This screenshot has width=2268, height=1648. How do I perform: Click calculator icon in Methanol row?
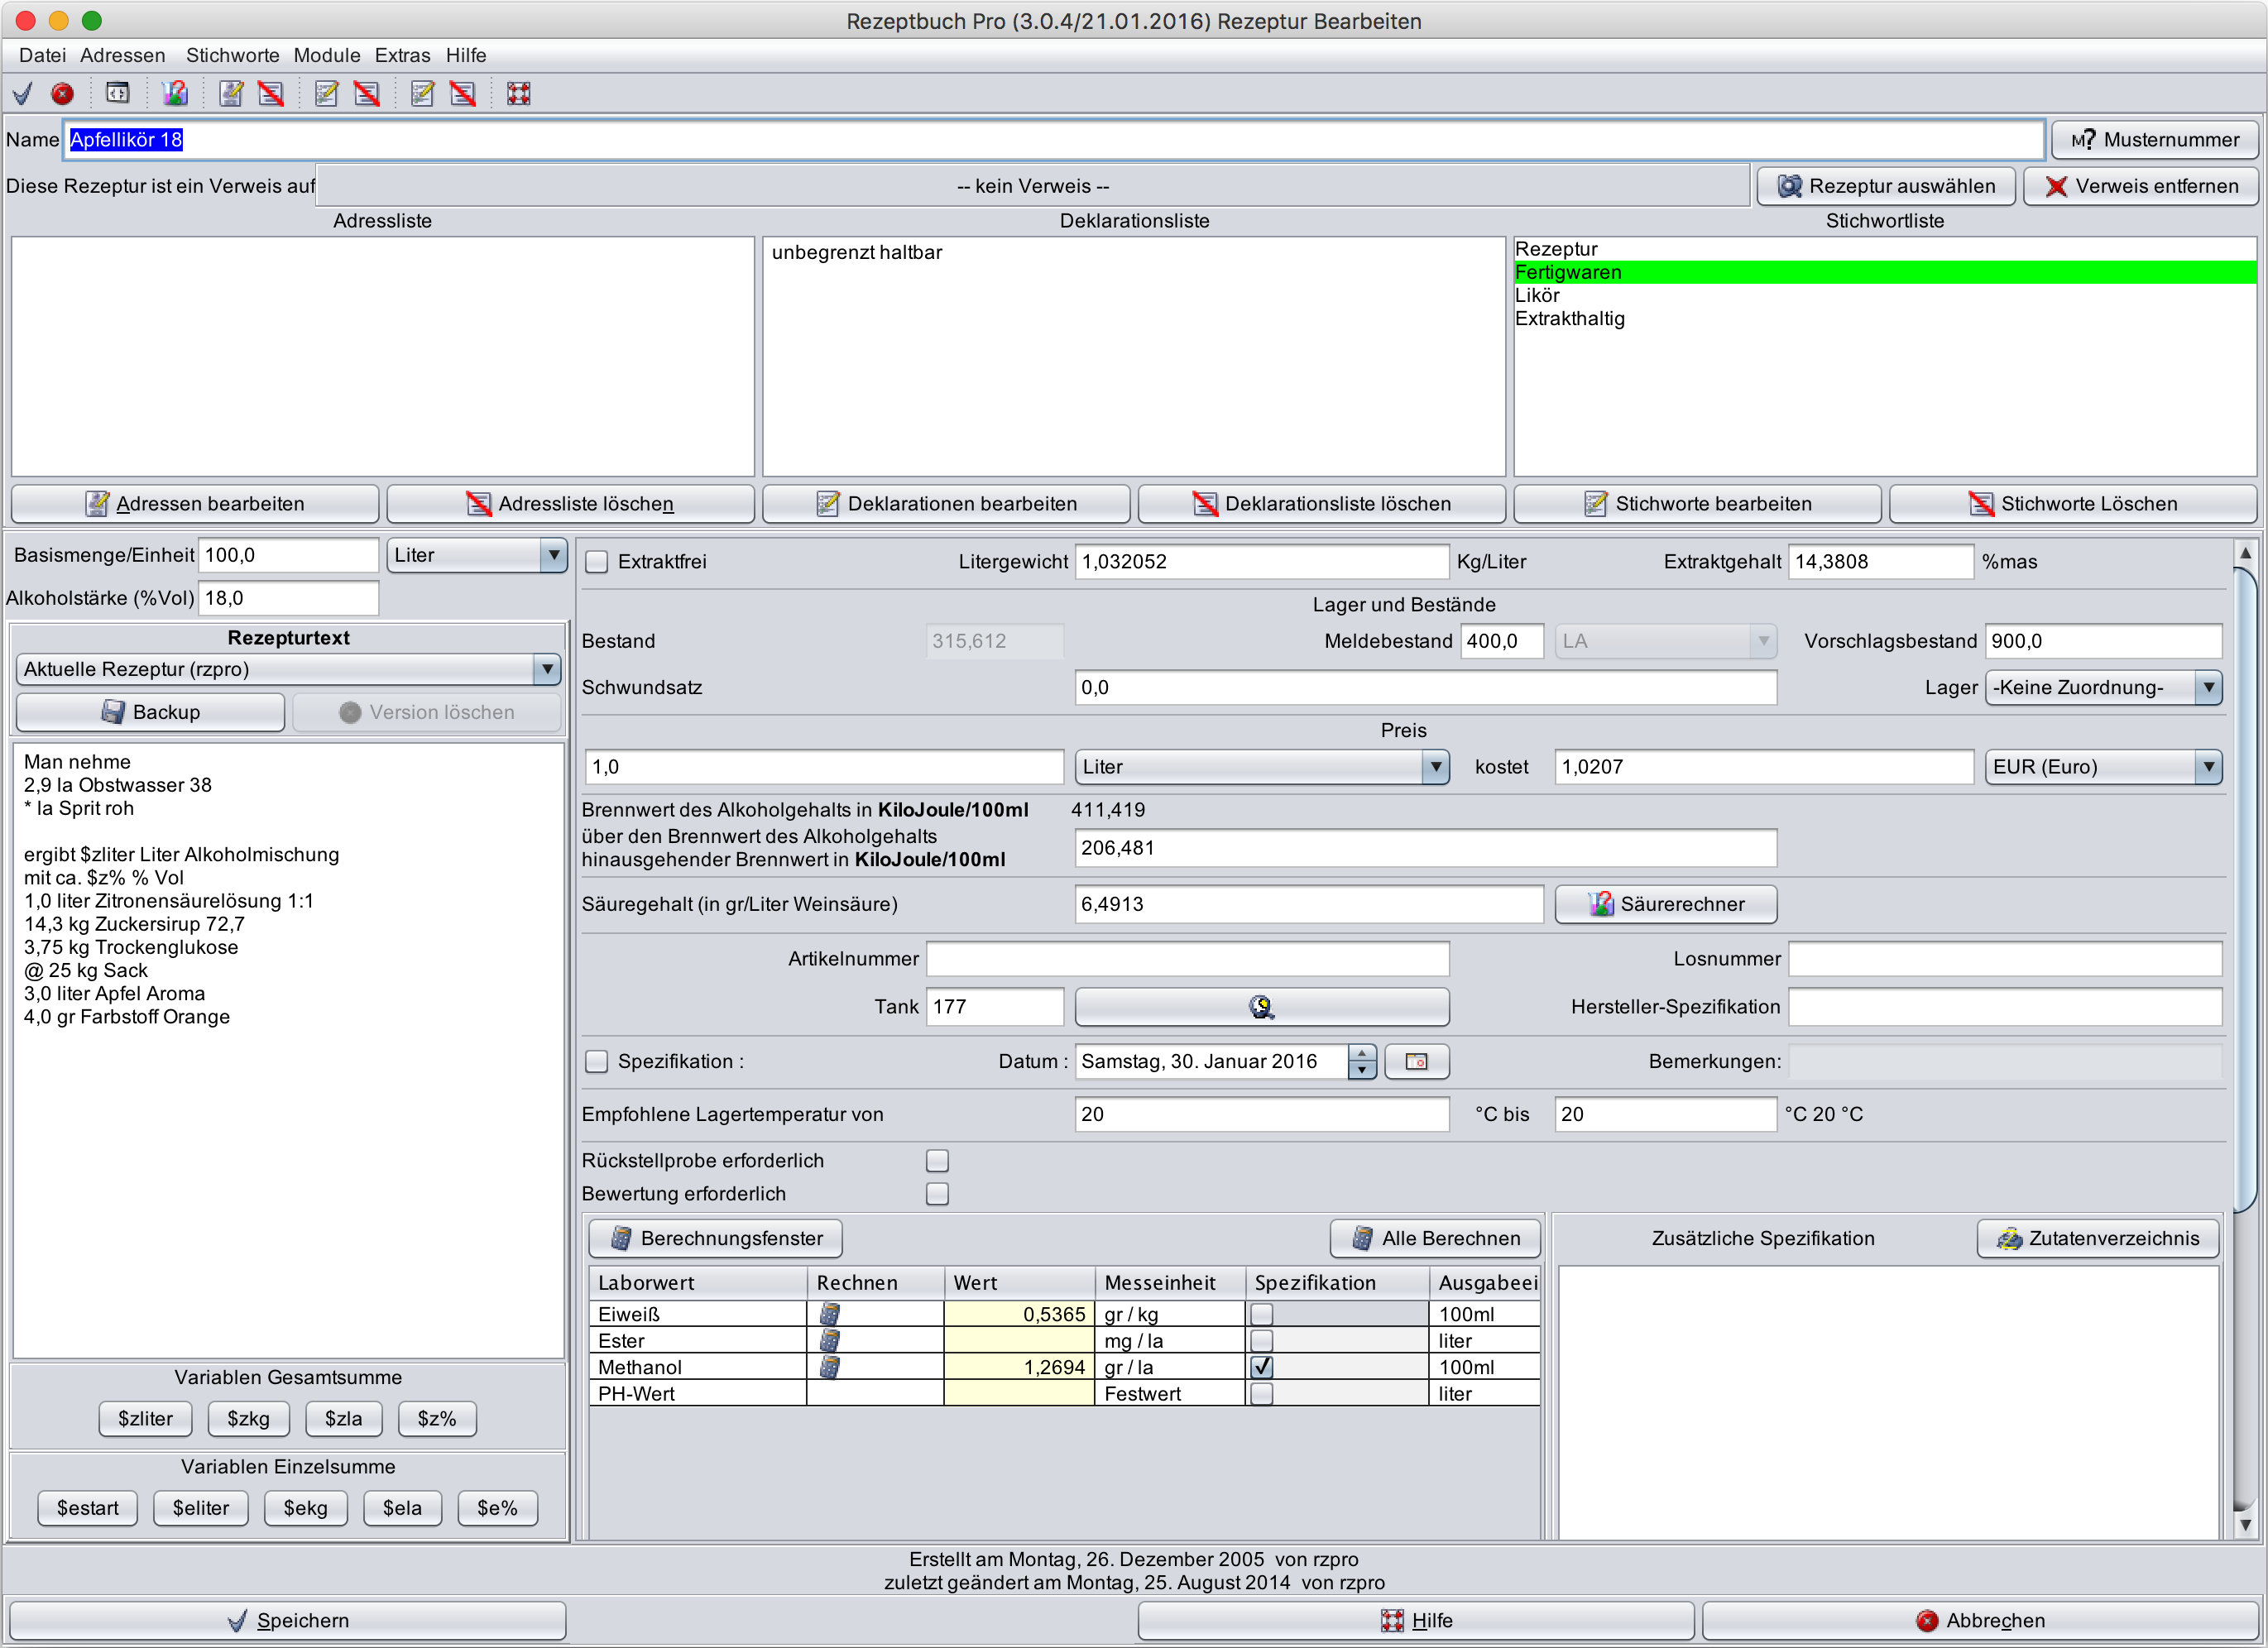pos(829,1367)
